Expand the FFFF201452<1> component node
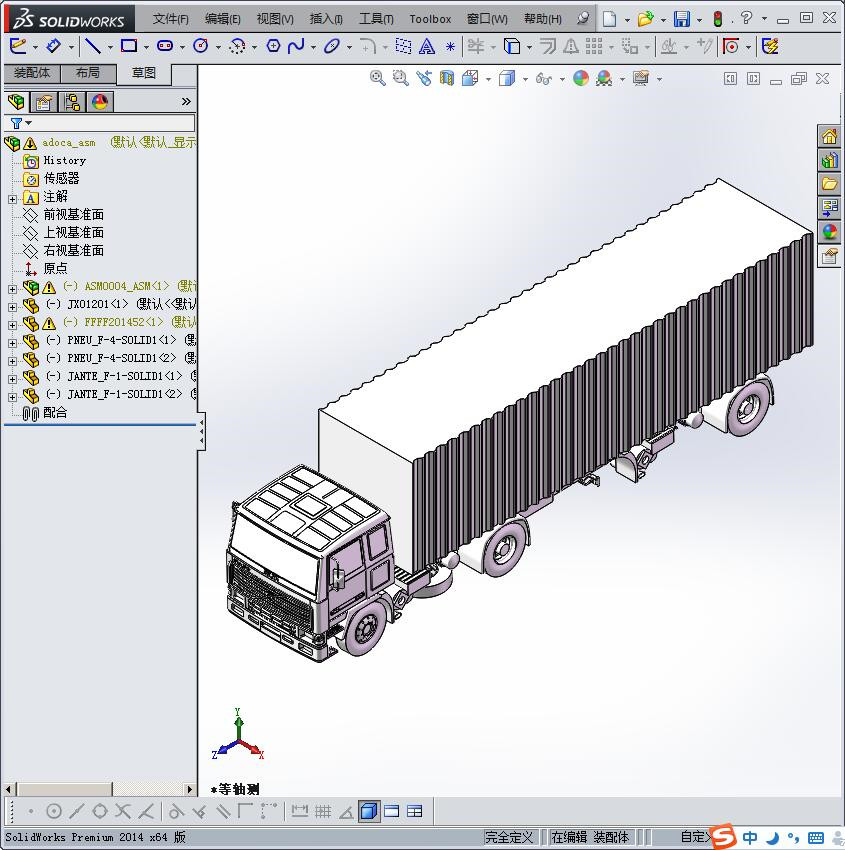 [12, 325]
